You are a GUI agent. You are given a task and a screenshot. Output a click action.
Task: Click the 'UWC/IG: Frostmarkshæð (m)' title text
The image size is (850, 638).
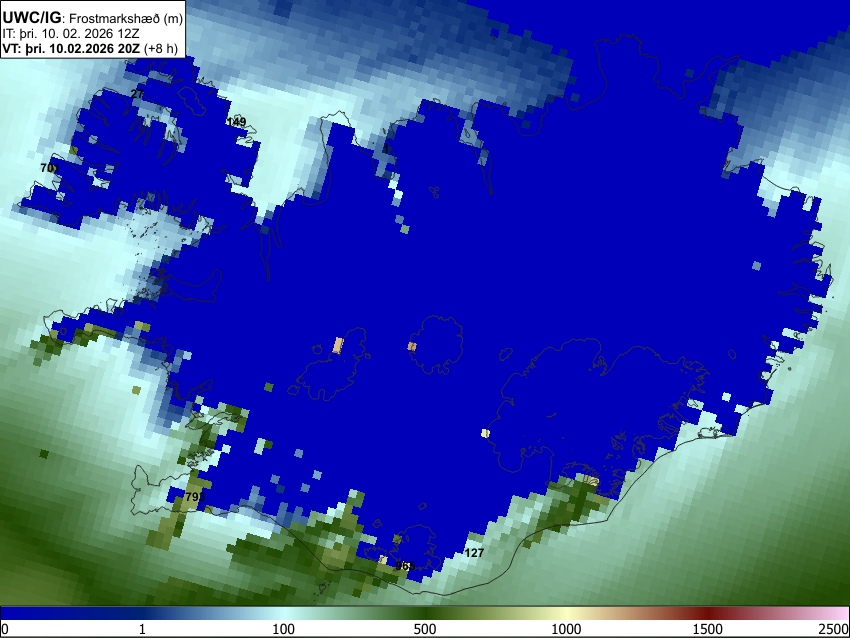[x=93, y=18]
